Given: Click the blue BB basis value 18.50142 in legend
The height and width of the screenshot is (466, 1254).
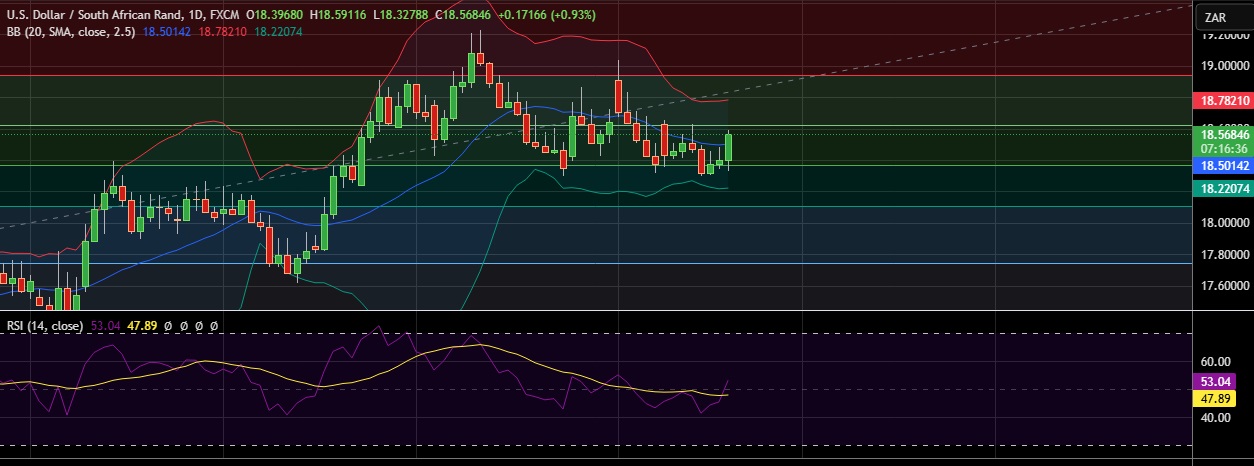Looking at the screenshot, I should click(169, 32).
